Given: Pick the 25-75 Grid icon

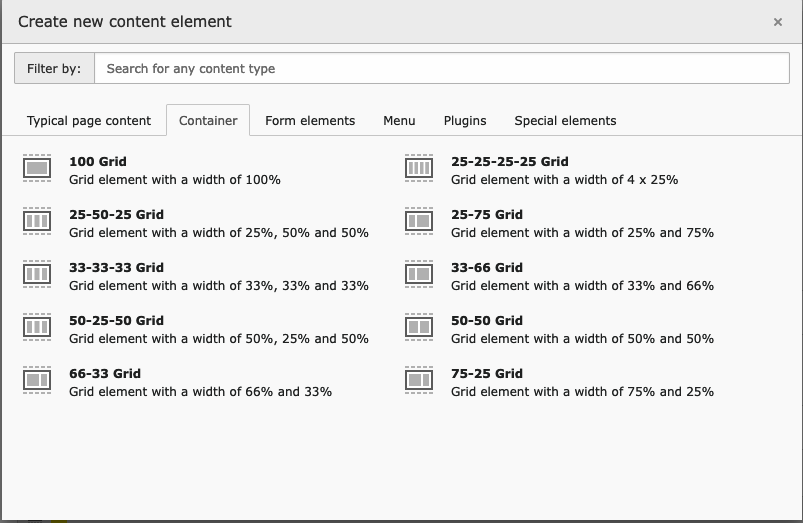Looking at the screenshot, I should (419, 221).
